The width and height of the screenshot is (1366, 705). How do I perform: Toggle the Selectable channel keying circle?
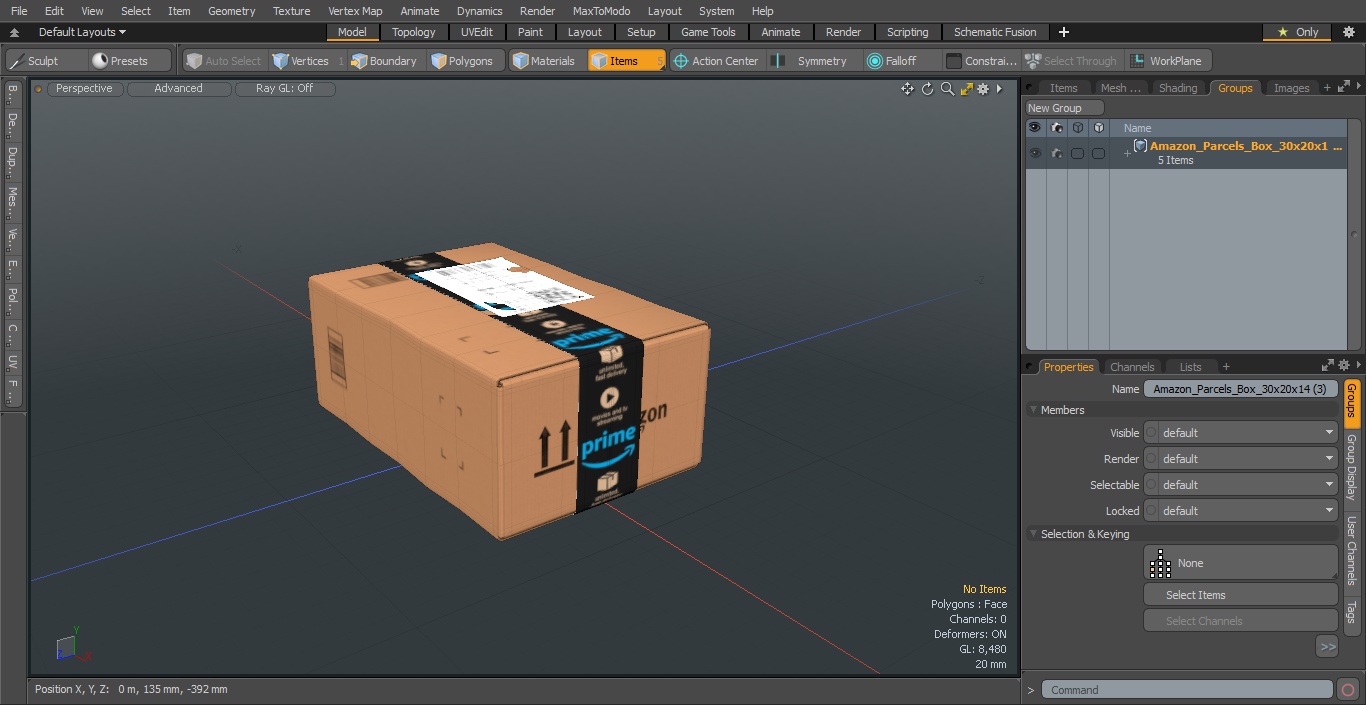(1151, 485)
